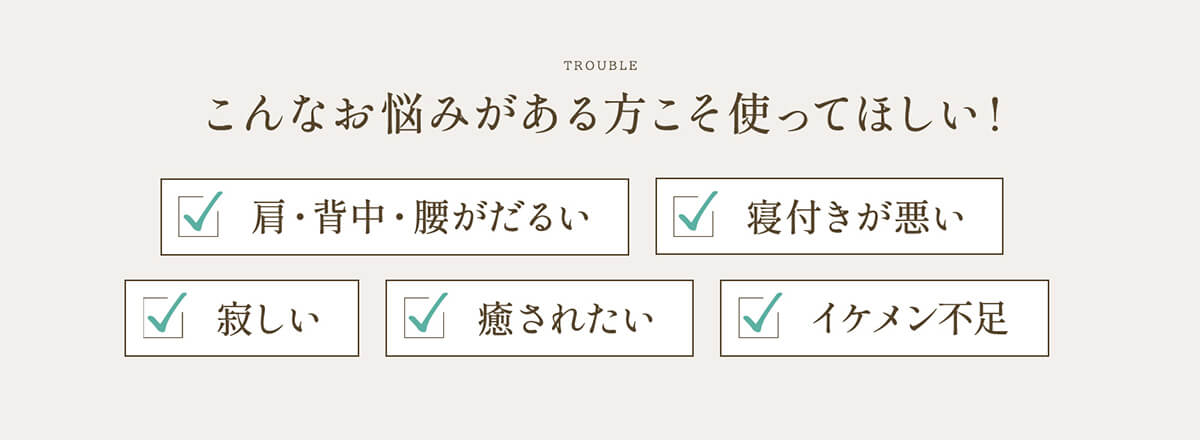The width and height of the screenshot is (1200, 440).
Task: Select the 癒されたい label text
Action: click(565, 319)
